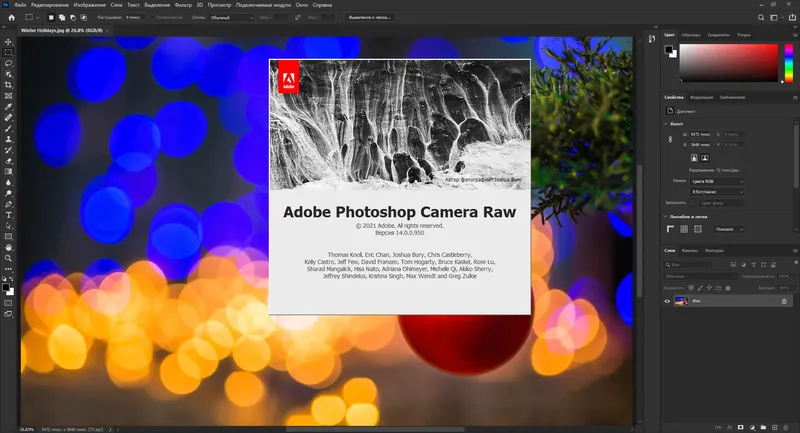The height and width of the screenshot is (433, 800).
Task: Switch to the Channels tab
Action: pos(689,251)
